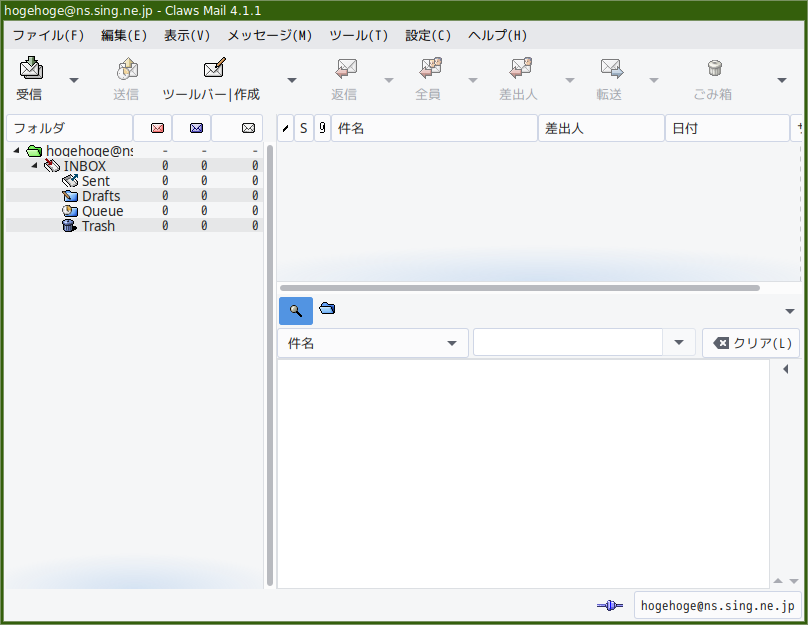Click the 受信 receive mail icon
This screenshot has width=808, height=625.
point(31,68)
